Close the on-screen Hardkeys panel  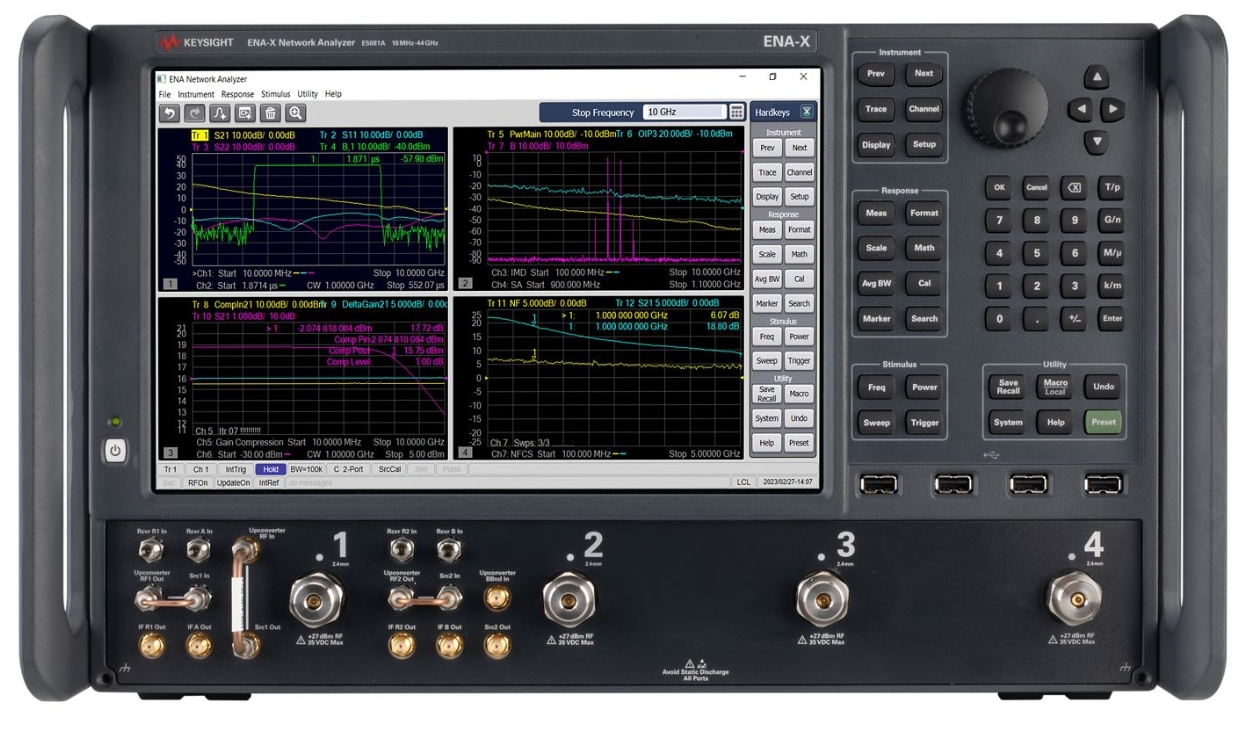[x=806, y=112]
